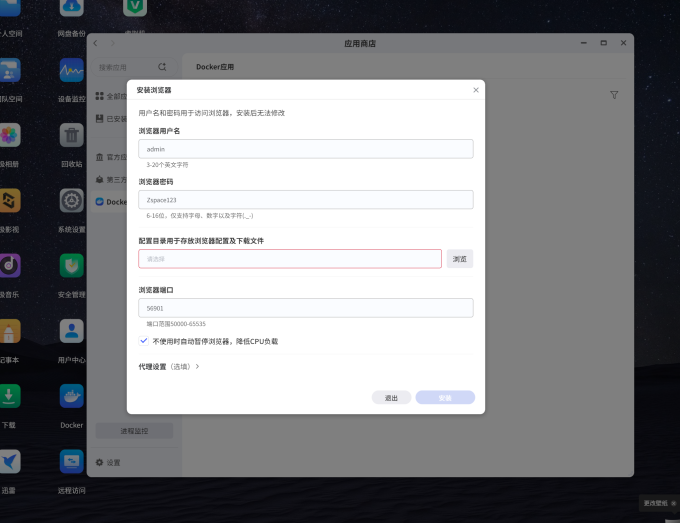Open the 团队空间 desktop icon
680x523 pixels.
10,70
